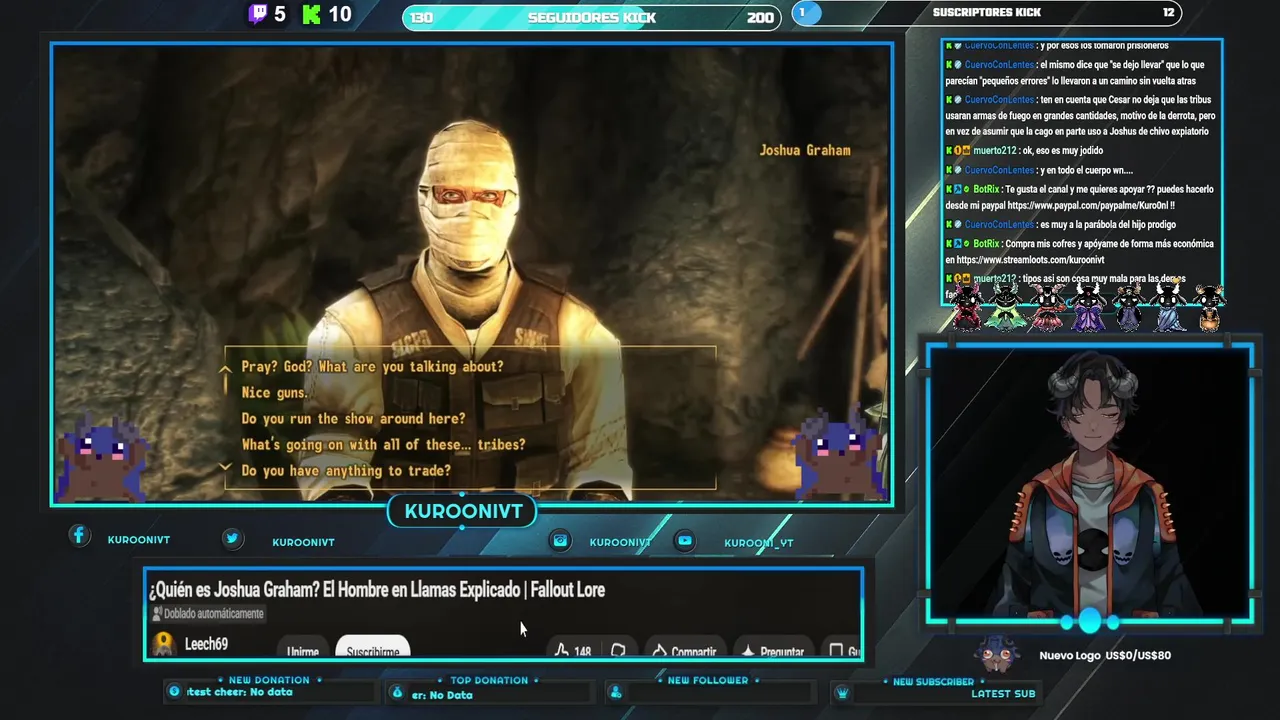Click the 'test cheer: No data' text

[x=239, y=692]
